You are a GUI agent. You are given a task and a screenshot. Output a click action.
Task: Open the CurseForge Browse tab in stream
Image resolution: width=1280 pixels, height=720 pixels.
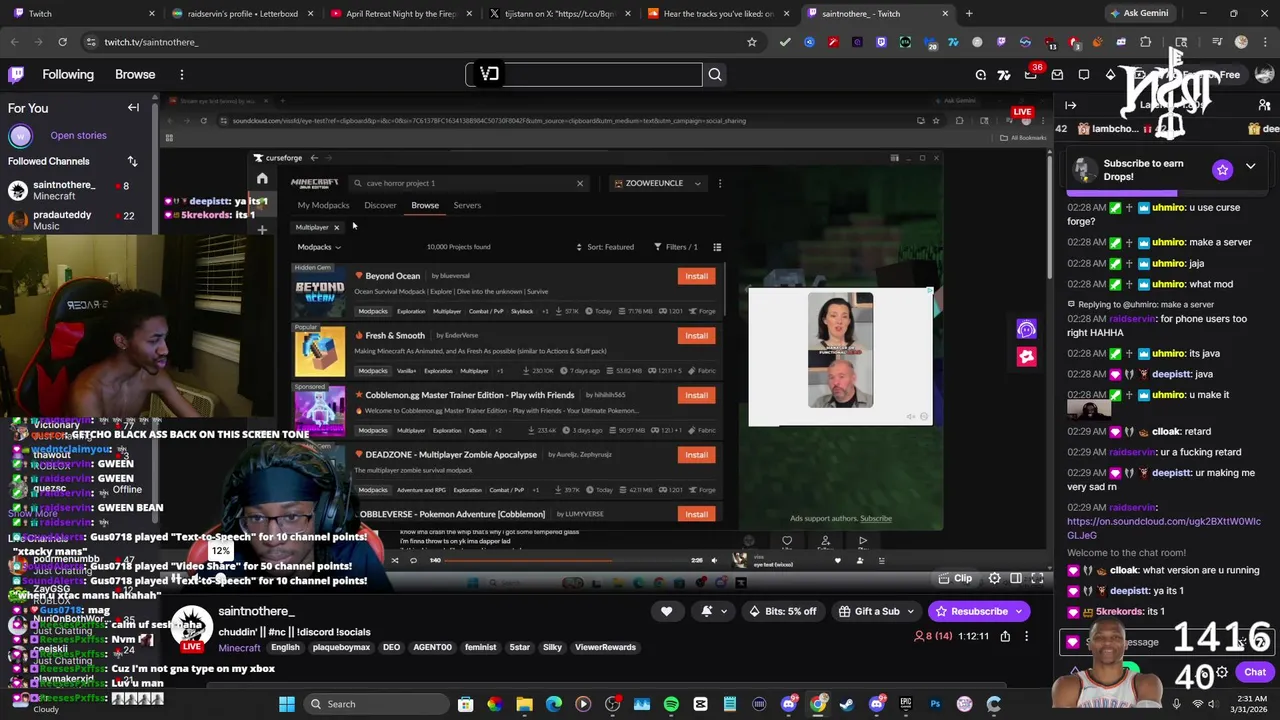click(425, 205)
